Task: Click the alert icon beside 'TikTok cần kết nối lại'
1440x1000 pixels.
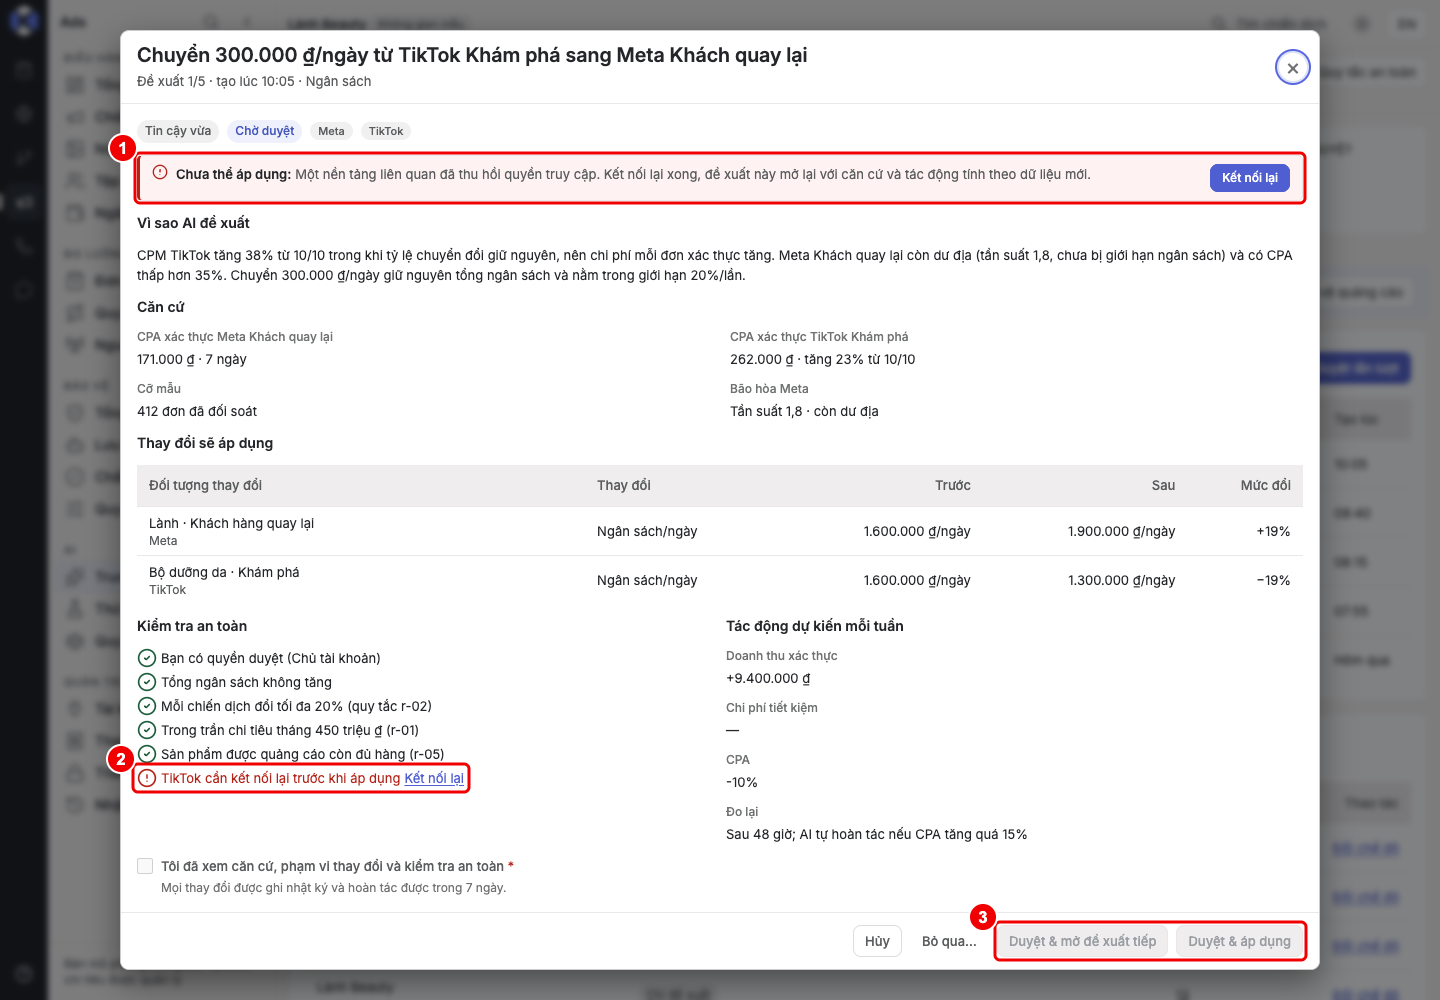Action: click(x=147, y=778)
